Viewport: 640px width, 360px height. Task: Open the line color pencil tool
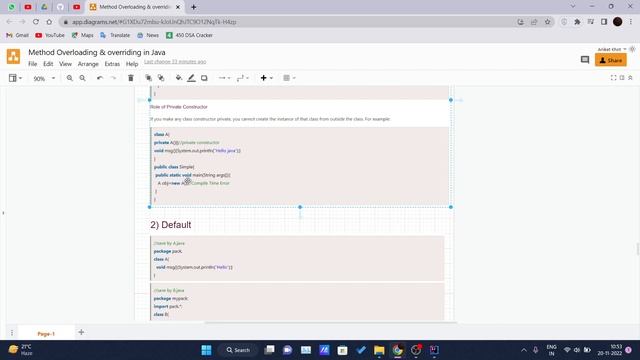pos(191,78)
